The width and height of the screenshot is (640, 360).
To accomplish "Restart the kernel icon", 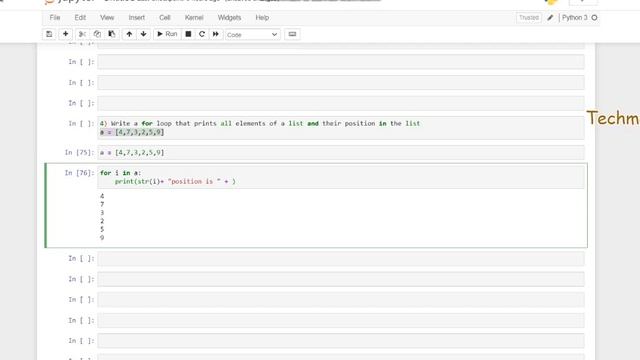I will pyautogui.click(x=202, y=34).
